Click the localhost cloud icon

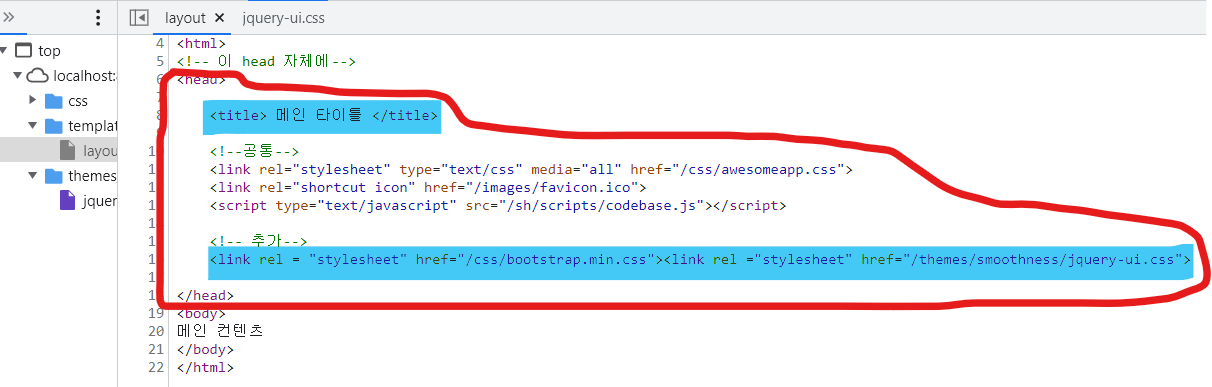[38, 76]
